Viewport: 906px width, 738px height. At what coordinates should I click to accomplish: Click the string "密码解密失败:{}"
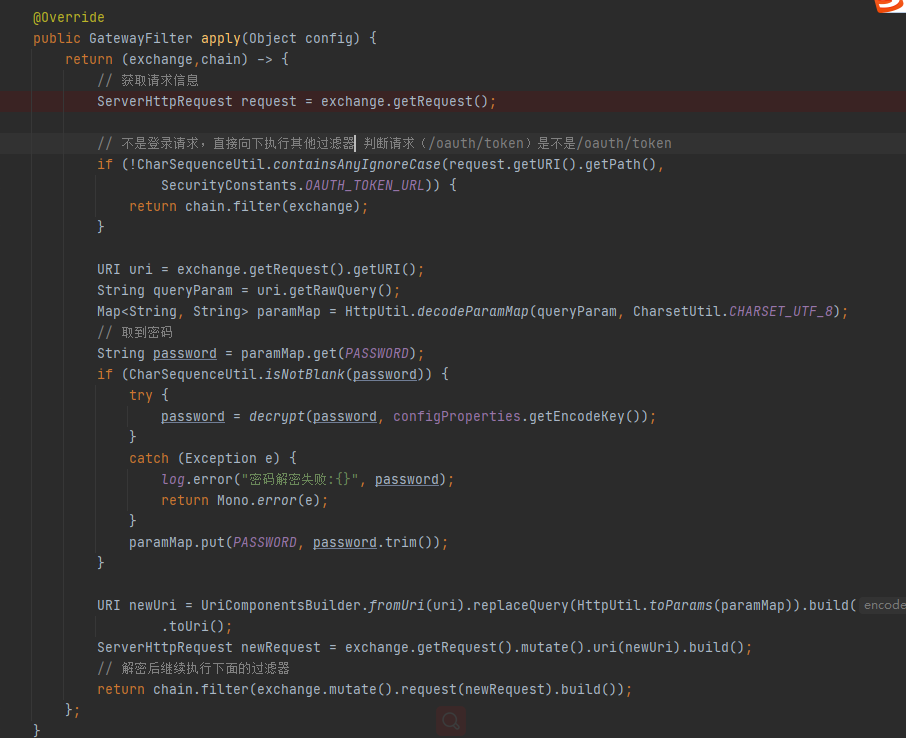(x=300, y=480)
